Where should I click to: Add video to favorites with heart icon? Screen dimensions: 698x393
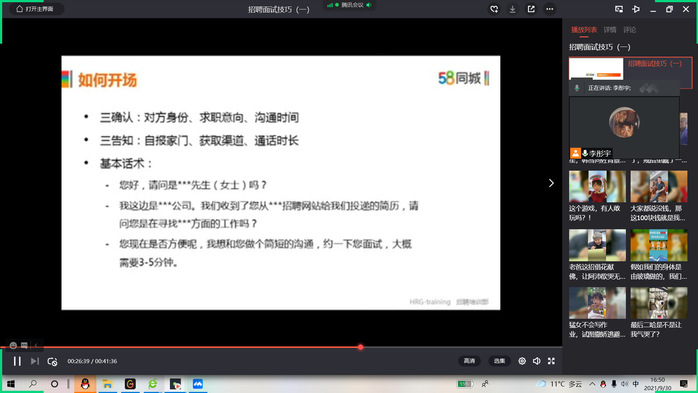494,9
